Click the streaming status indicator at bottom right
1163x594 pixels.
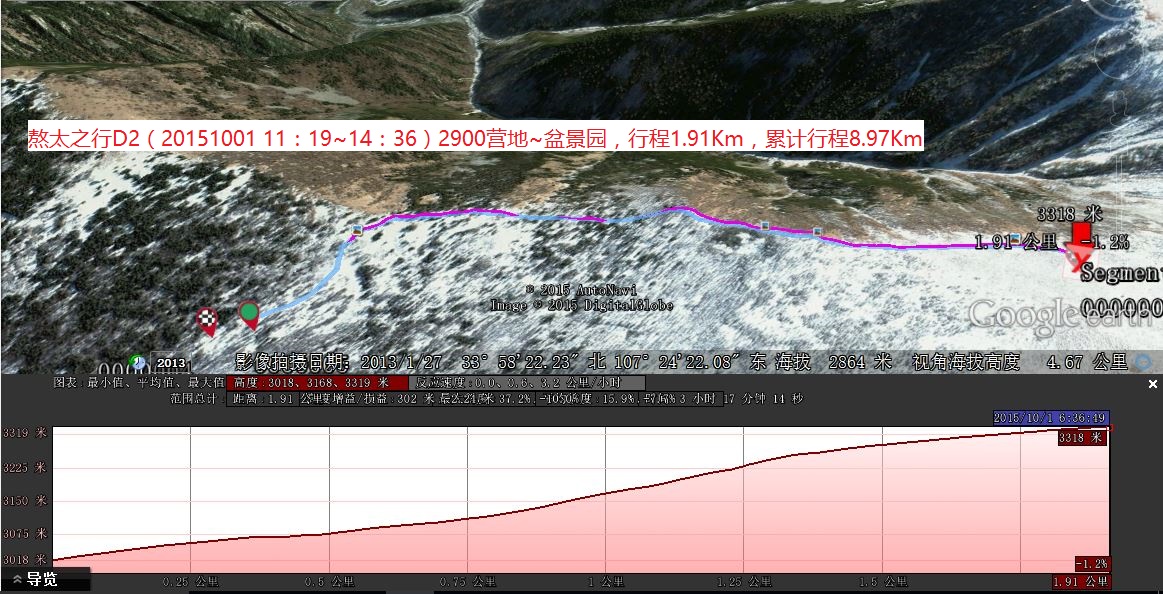click(x=1142, y=362)
